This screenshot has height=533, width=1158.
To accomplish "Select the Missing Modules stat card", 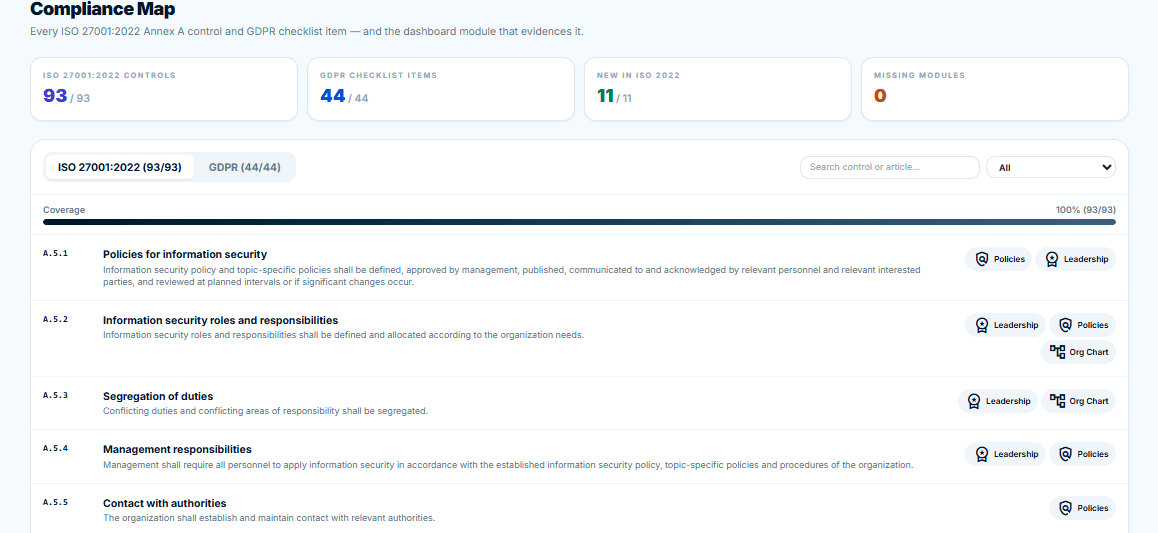I will pyautogui.click(x=995, y=89).
